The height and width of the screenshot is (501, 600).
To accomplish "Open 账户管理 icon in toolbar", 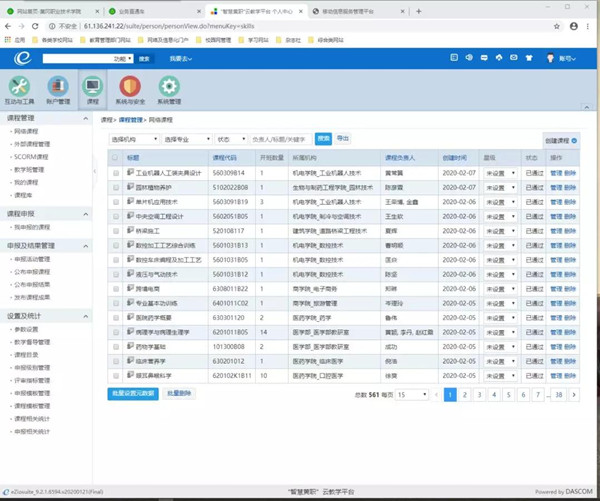I will [x=57, y=89].
